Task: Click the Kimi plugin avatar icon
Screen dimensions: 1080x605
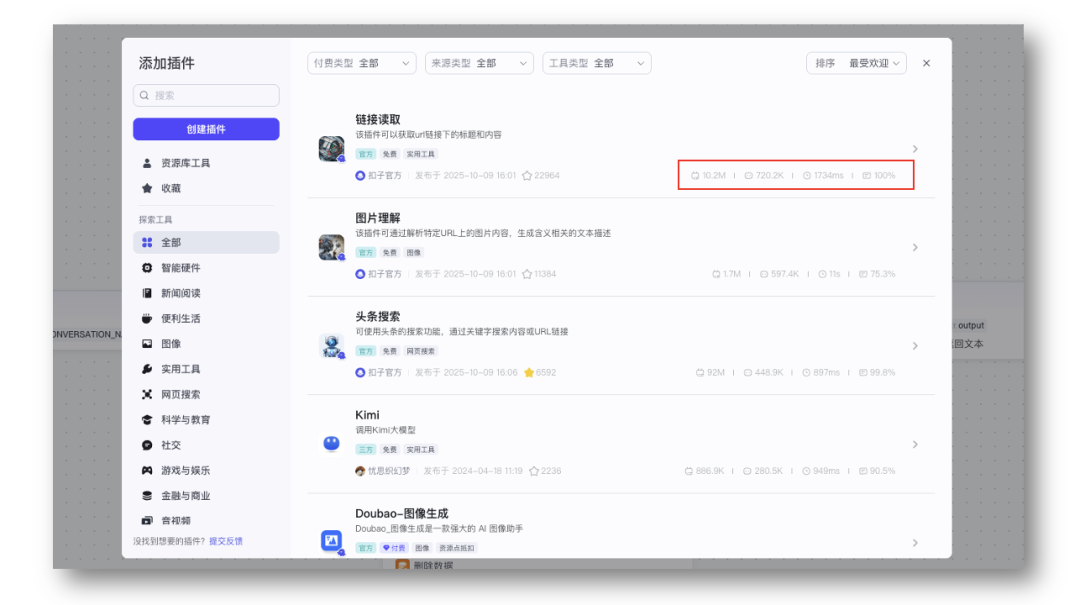Action: (x=331, y=444)
